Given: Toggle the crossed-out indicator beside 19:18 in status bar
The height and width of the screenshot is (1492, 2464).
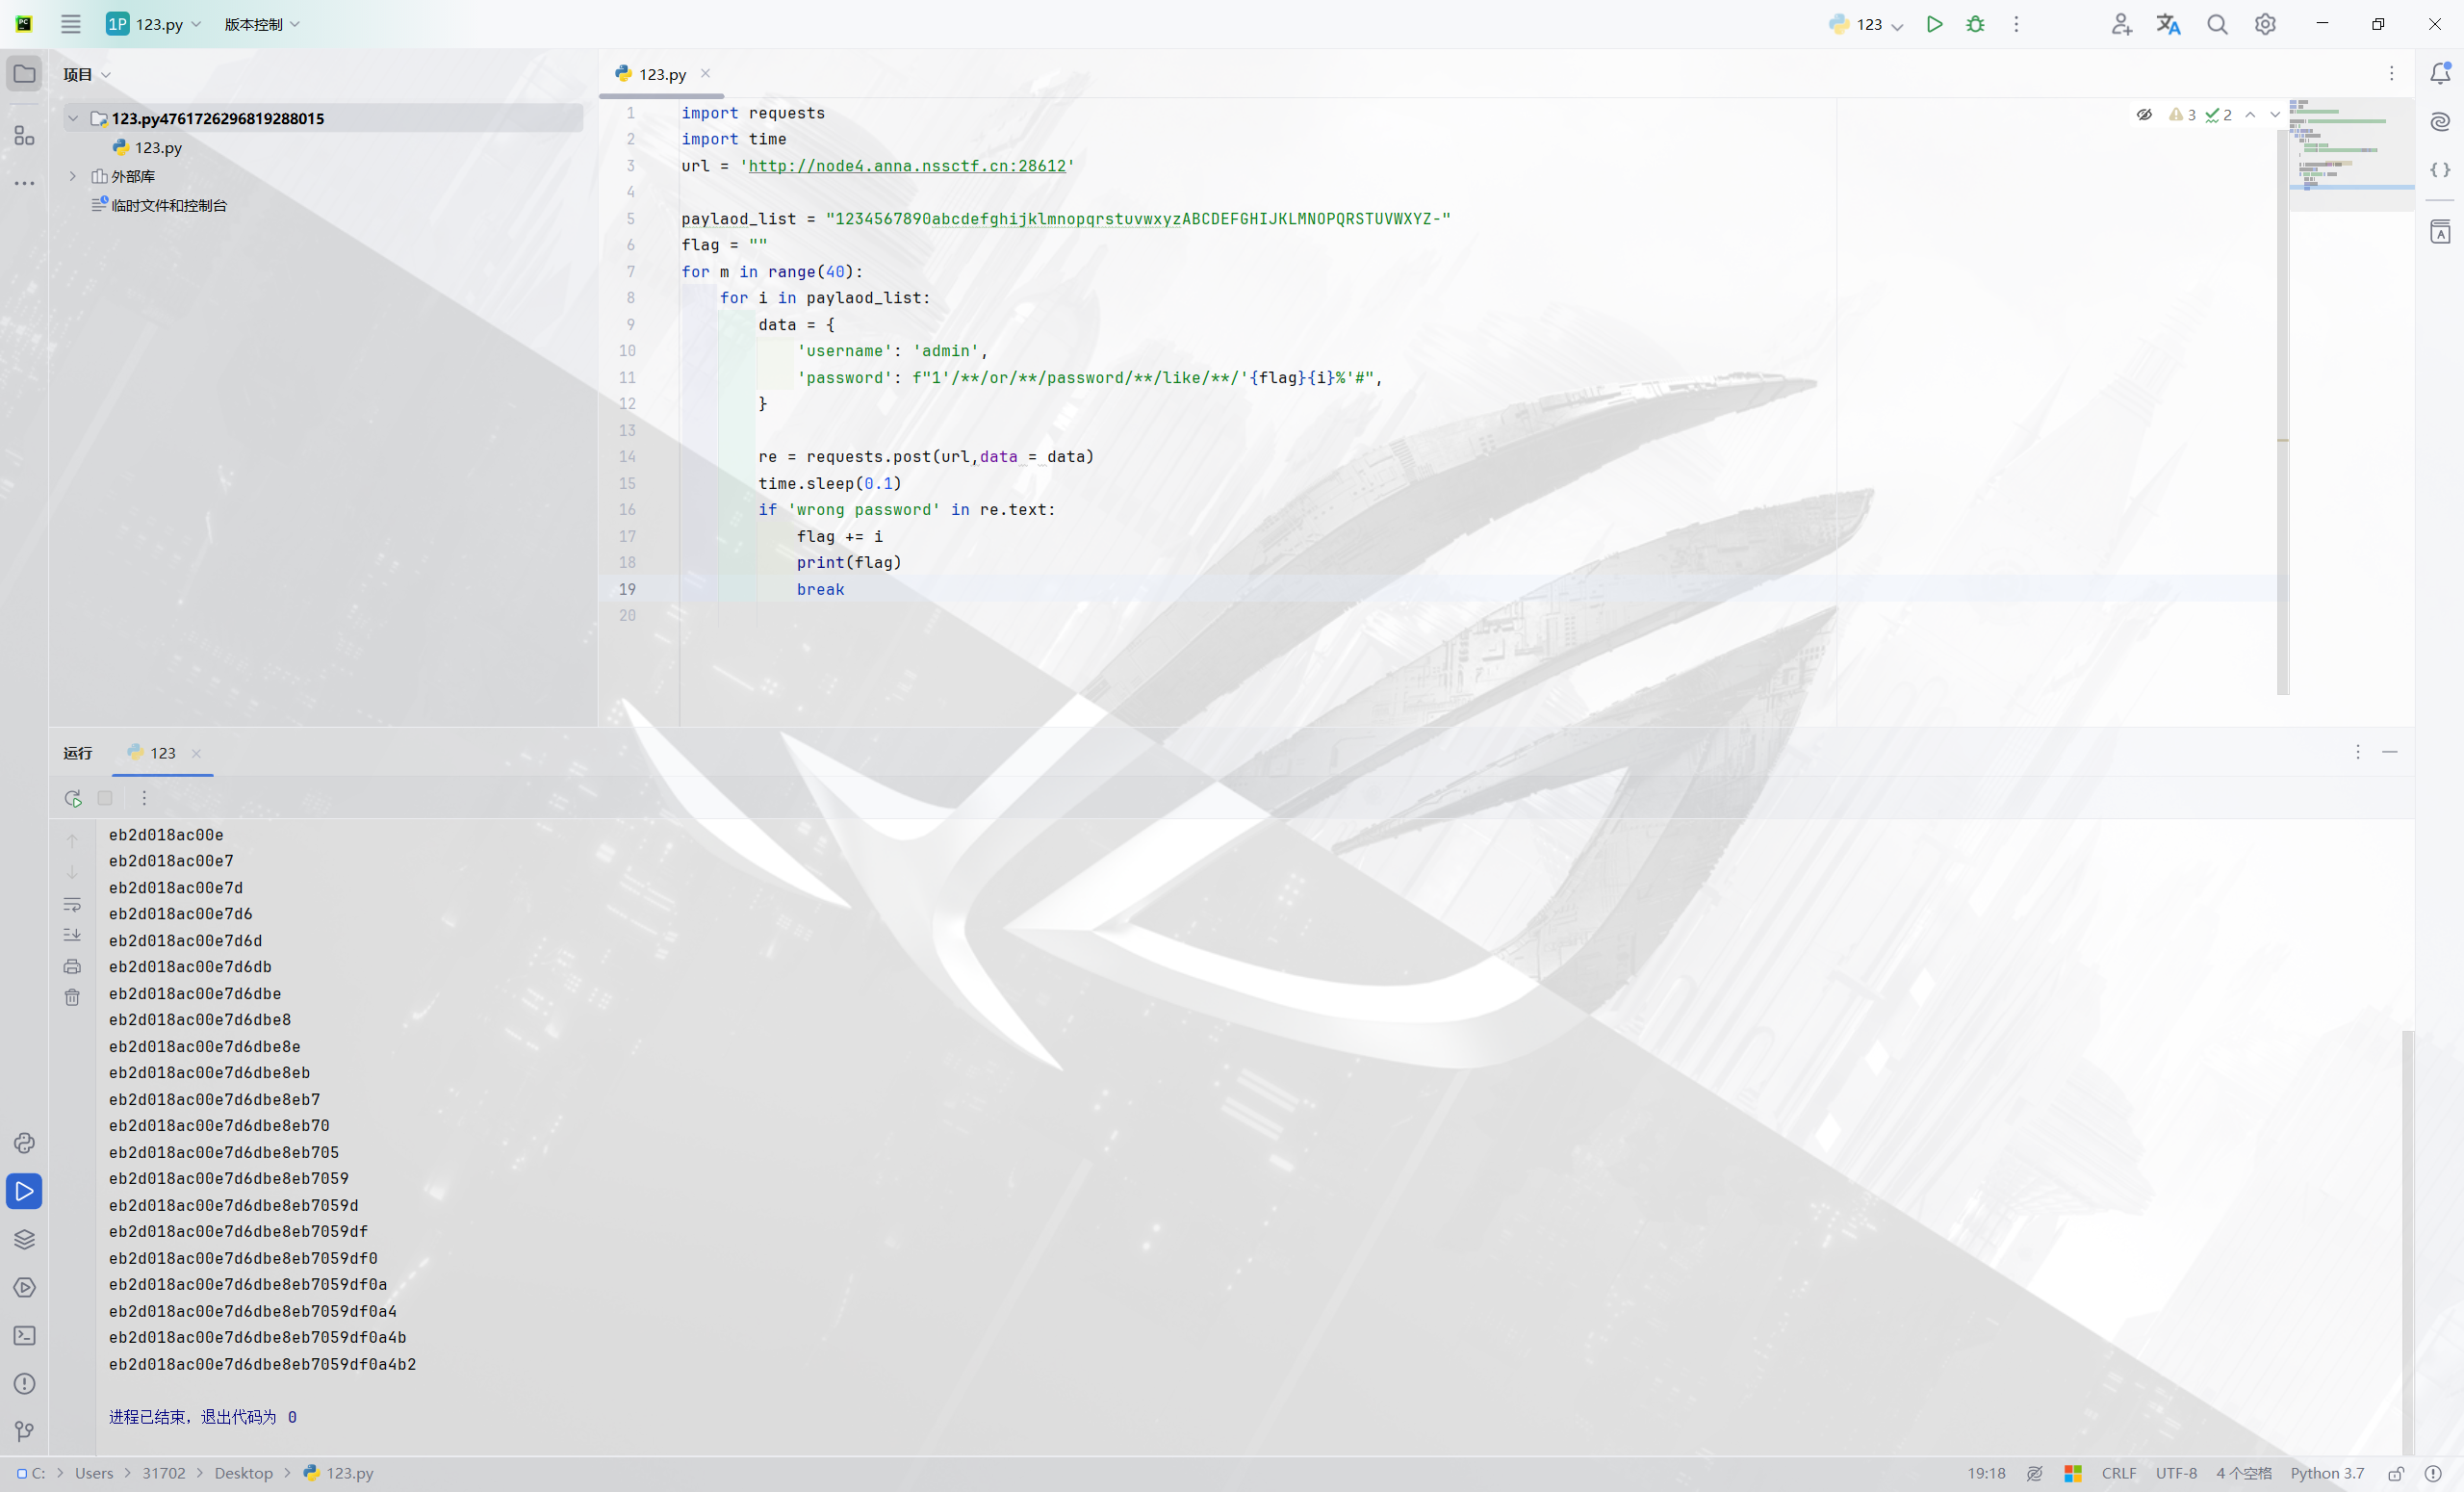Looking at the screenshot, I should 2034,1473.
